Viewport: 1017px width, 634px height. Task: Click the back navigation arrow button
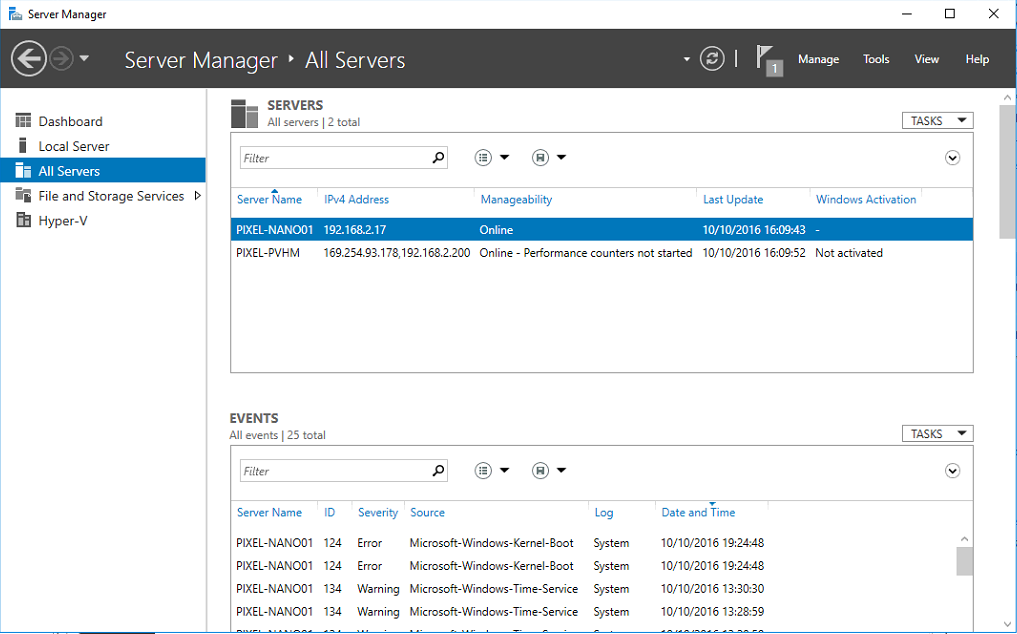pyautogui.click(x=28, y=59)
